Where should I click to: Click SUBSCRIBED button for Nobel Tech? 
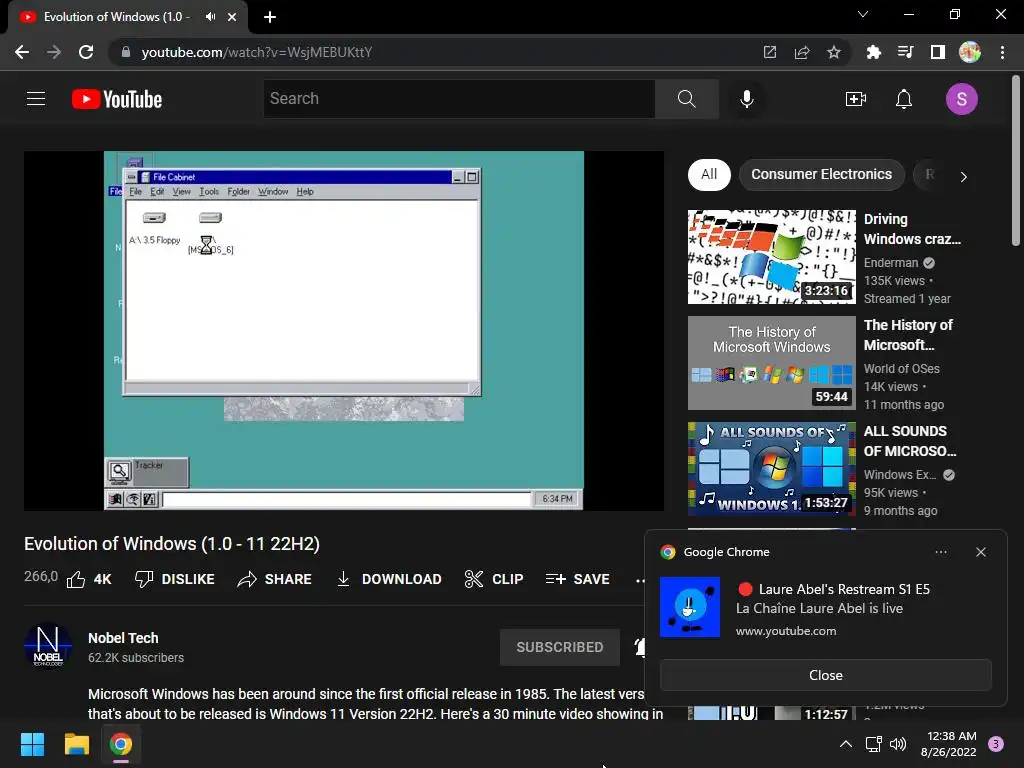coord(560,647)
